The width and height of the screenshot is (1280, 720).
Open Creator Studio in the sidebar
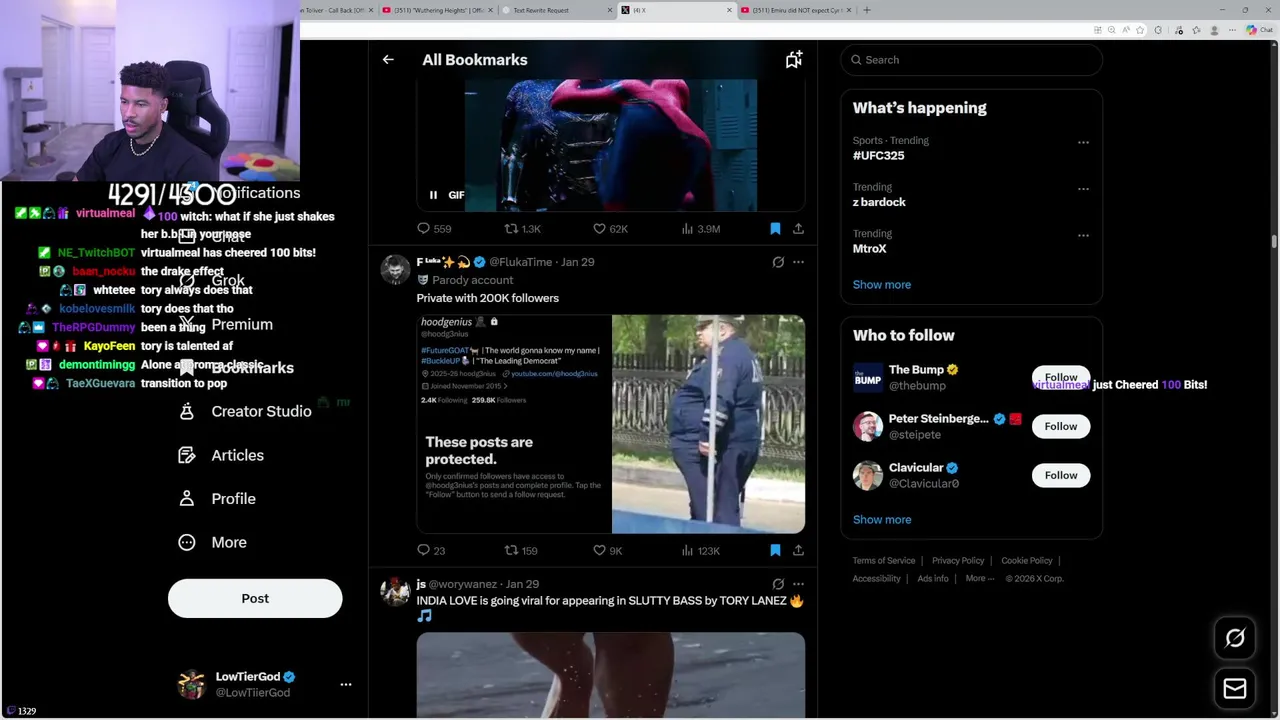point(246,412)
